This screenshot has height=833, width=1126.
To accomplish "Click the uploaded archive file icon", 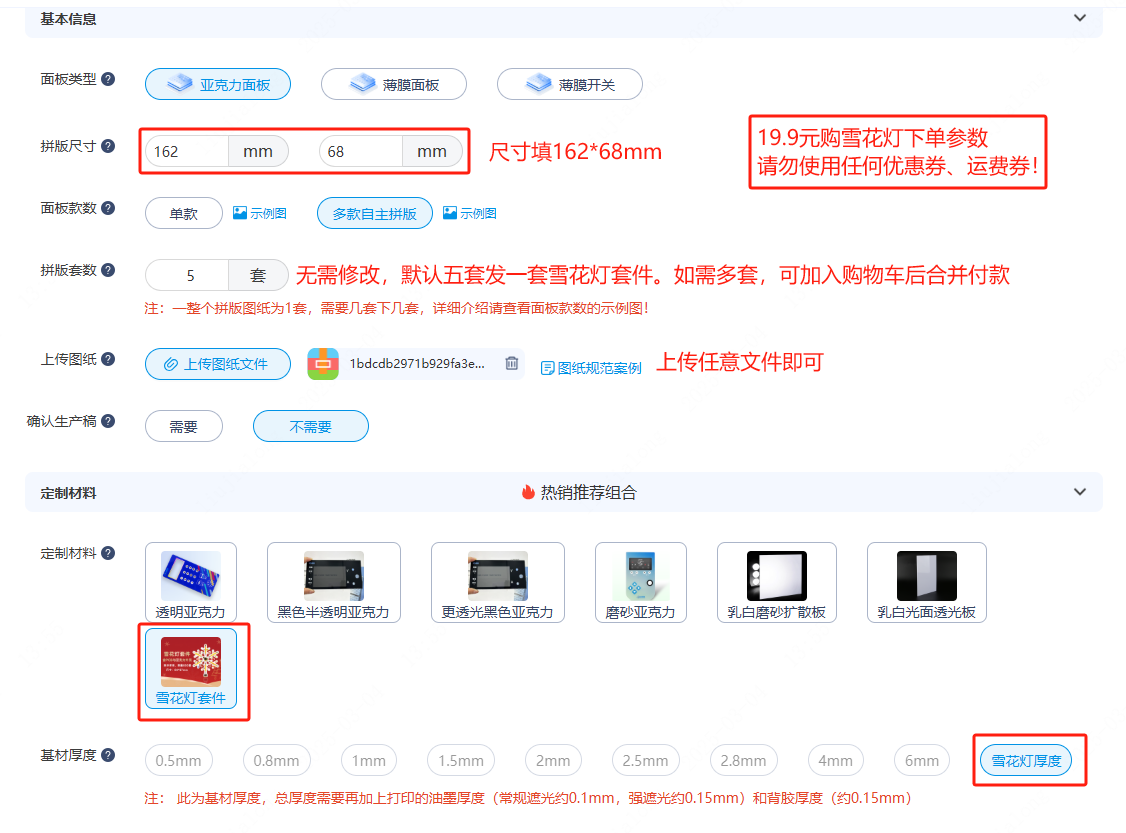I will (x=324, y=364).
